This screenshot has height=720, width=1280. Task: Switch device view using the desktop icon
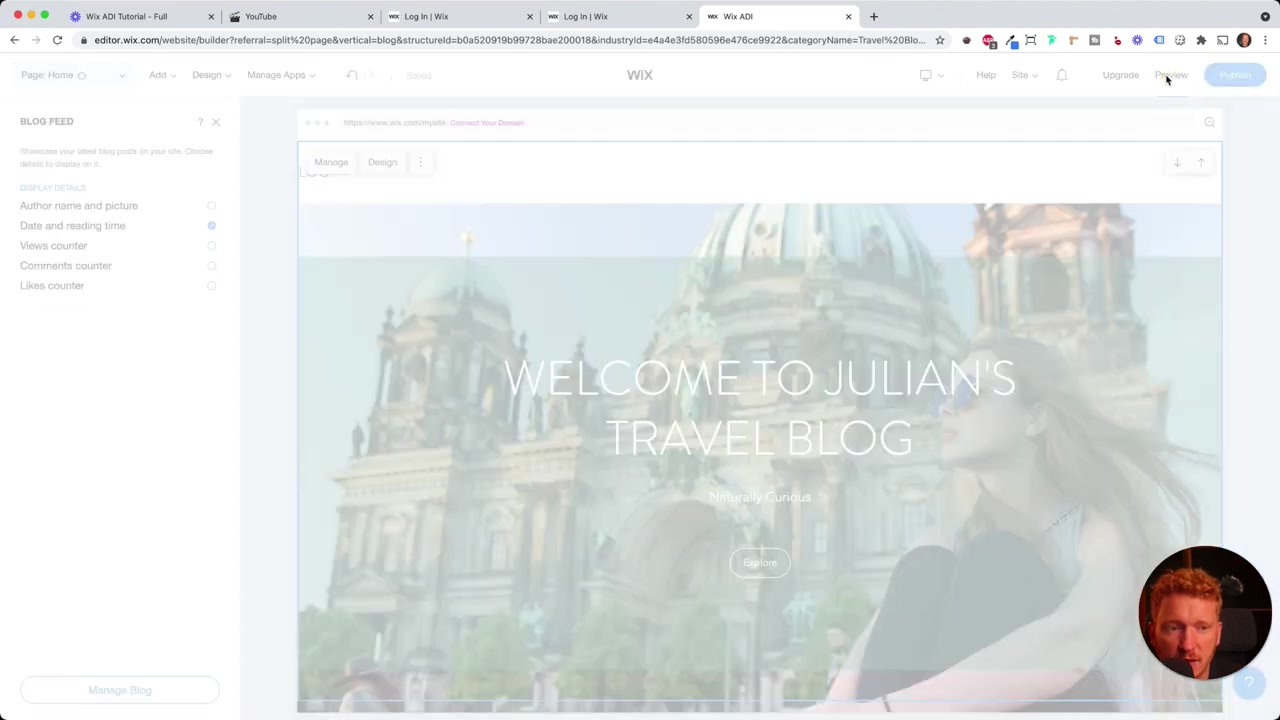(x=926, y=75)
